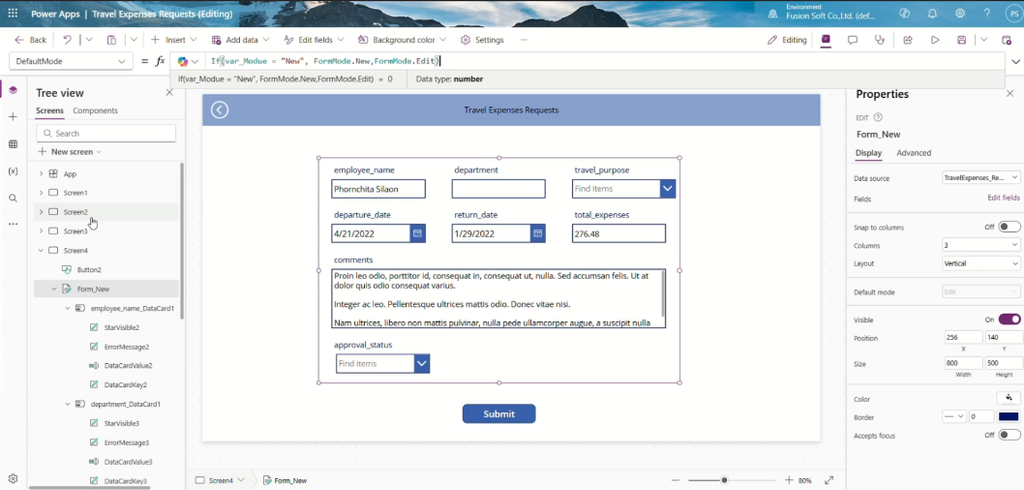Toggle Accepts focus switch
Image resolution: width=1024 pixels, height=490 pixels.
(1009, 435)
